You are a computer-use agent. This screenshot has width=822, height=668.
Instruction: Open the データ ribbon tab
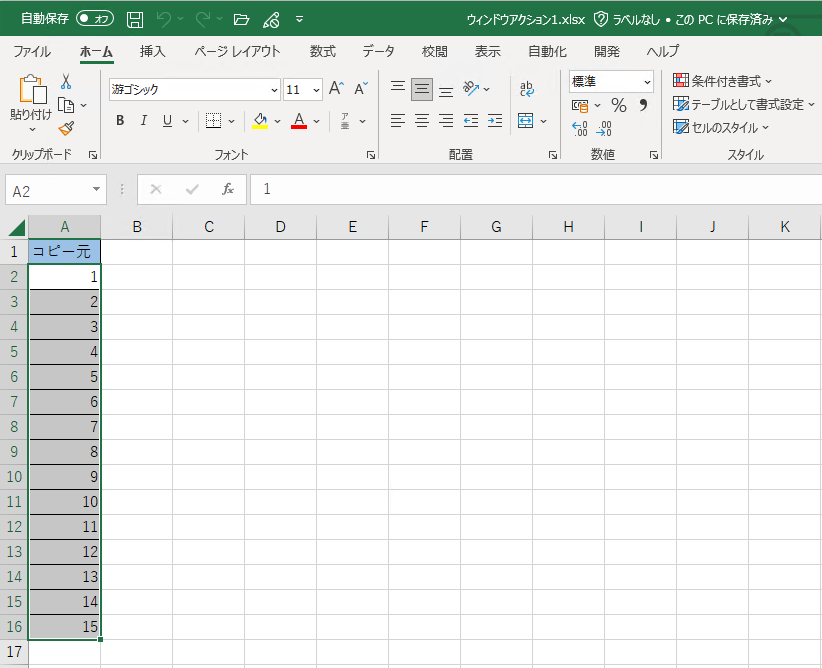(x=378, y=51)
